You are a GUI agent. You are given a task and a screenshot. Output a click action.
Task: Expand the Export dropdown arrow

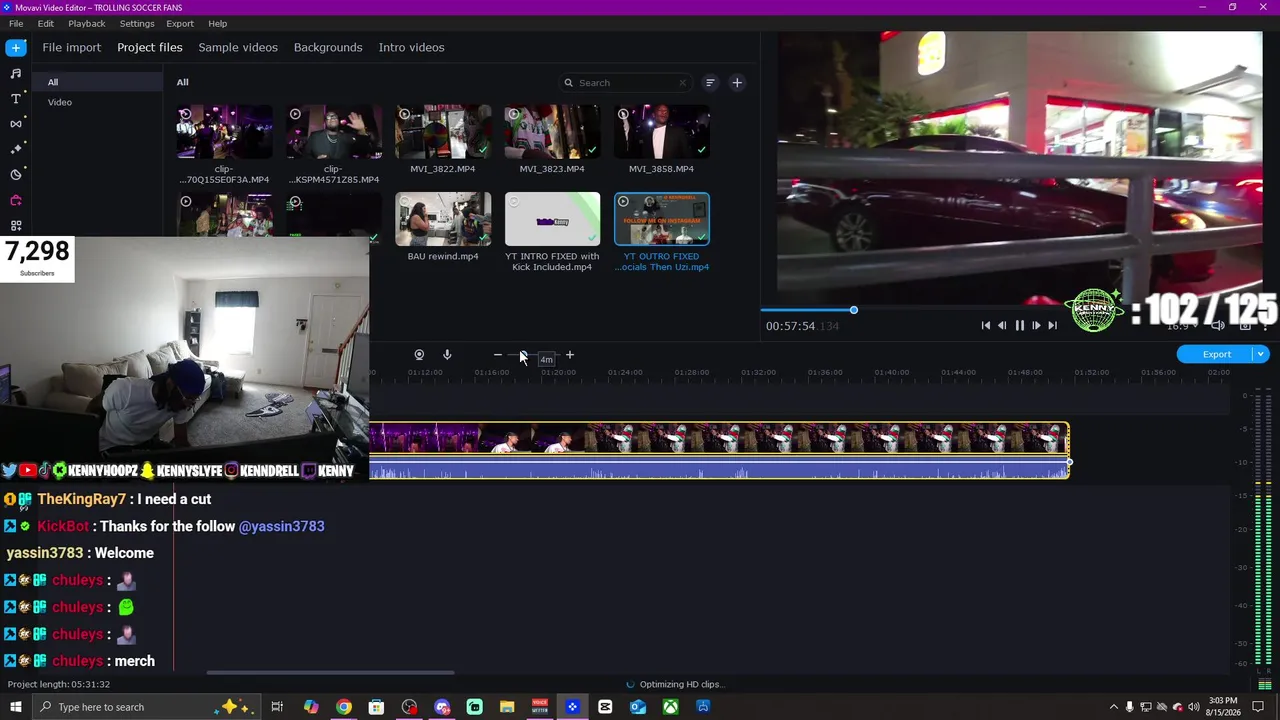click(x=1261, y=354)
